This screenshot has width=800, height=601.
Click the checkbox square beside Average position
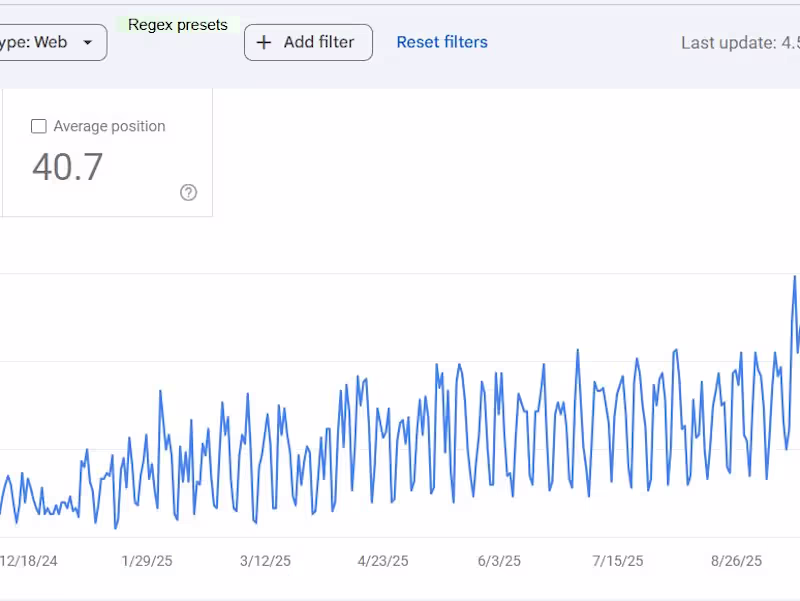coord(38,126)
